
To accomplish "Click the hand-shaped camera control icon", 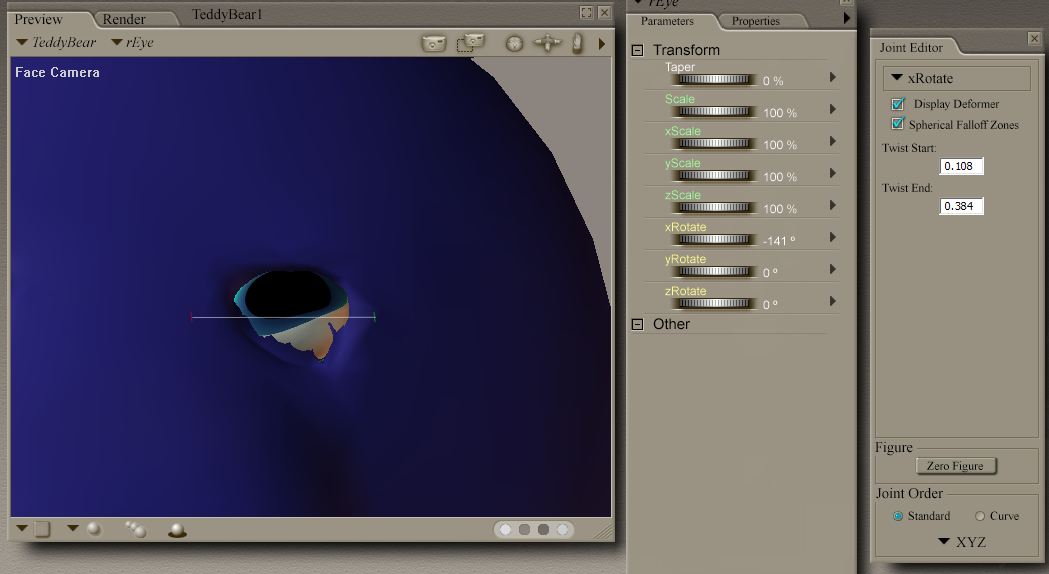I will pos(577,44).
